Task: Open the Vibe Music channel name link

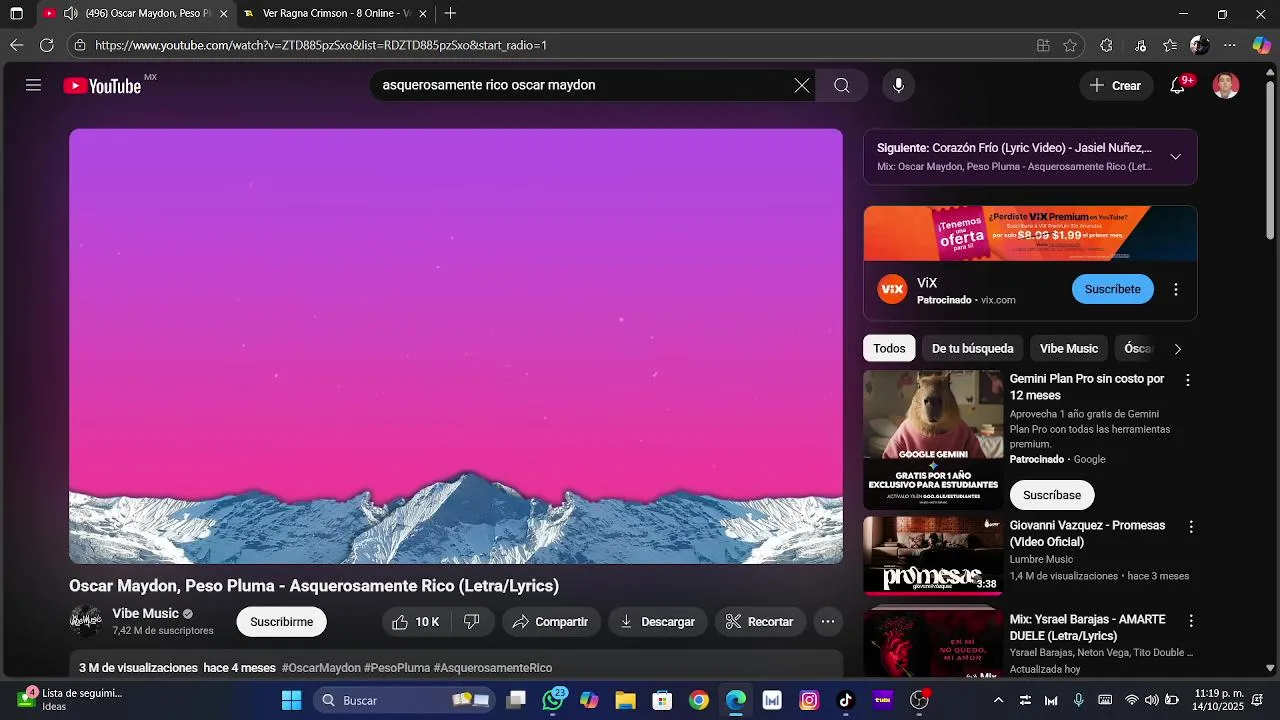Action: click(x=146, y=614)
